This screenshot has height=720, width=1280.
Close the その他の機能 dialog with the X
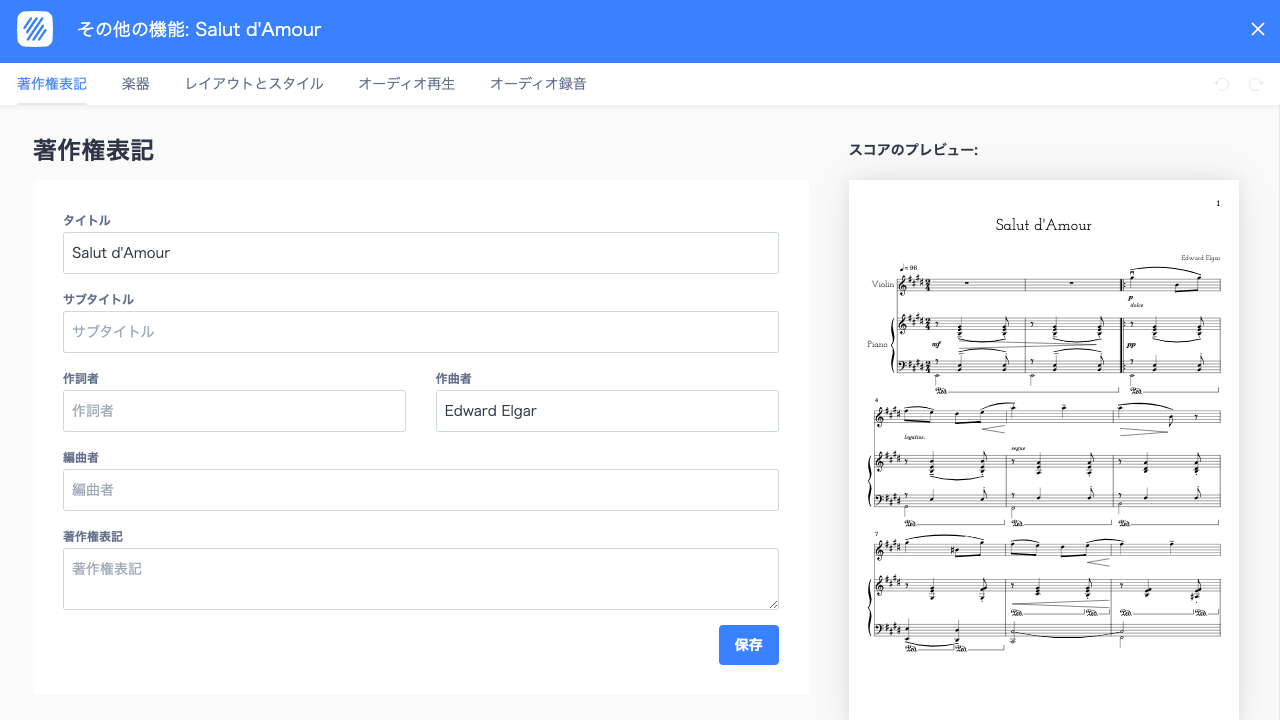tap(1258, 29)
